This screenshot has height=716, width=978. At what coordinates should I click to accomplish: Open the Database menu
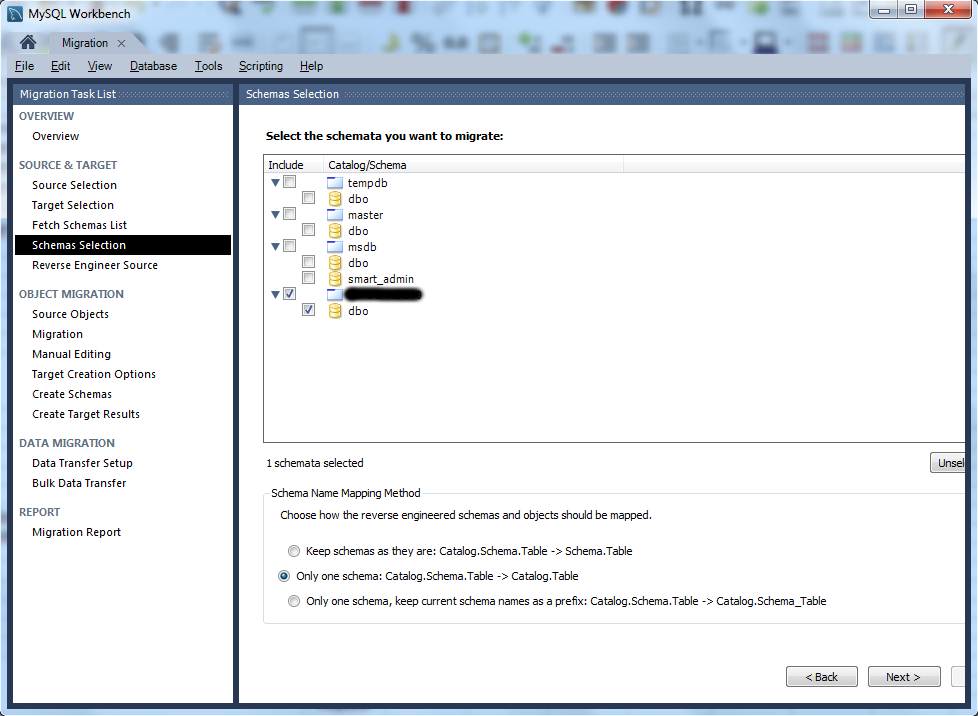[153, 66]
